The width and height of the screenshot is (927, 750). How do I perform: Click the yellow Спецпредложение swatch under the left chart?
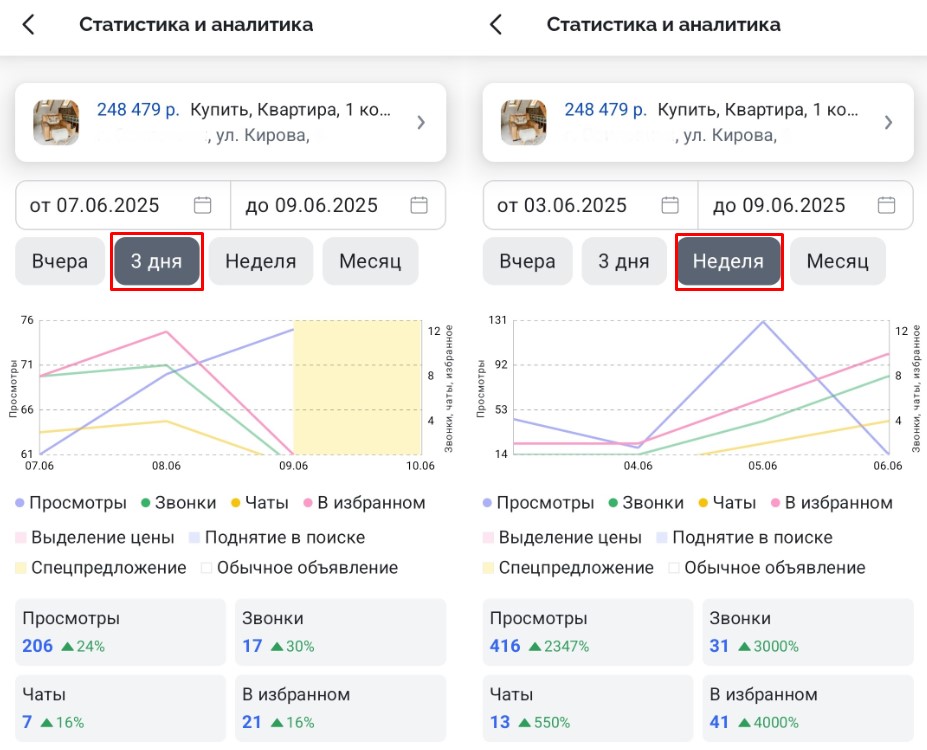tap(22, 568)
